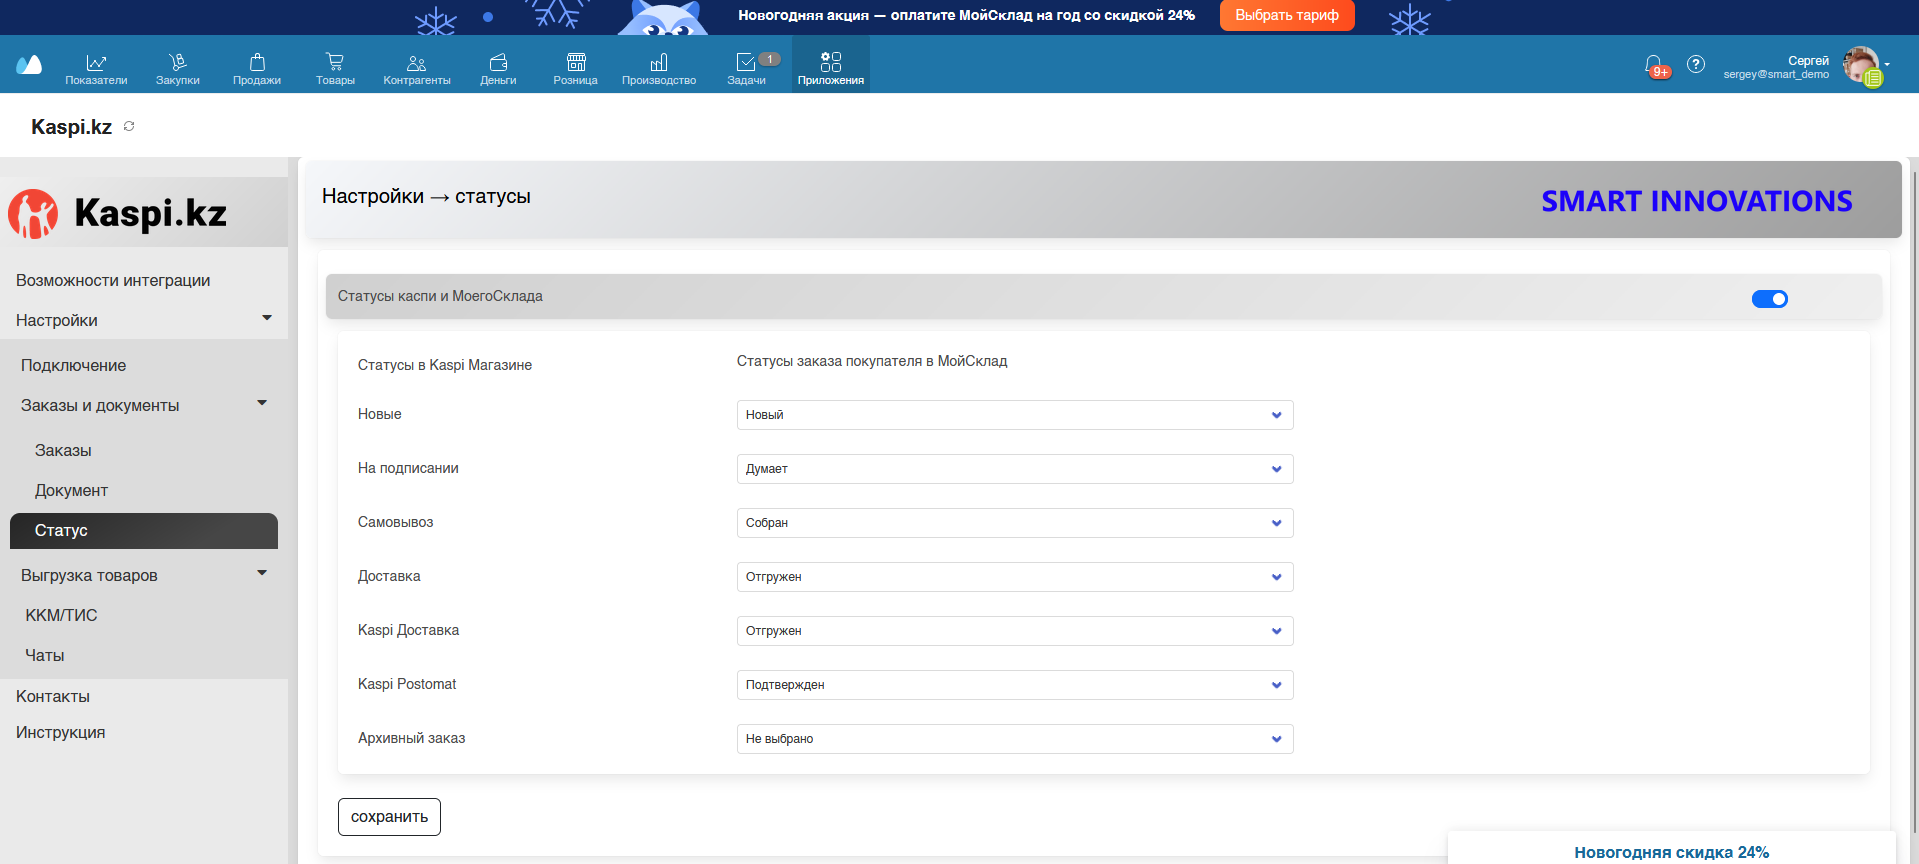Select Подключение in the sidebar

[x=74, y=365]
